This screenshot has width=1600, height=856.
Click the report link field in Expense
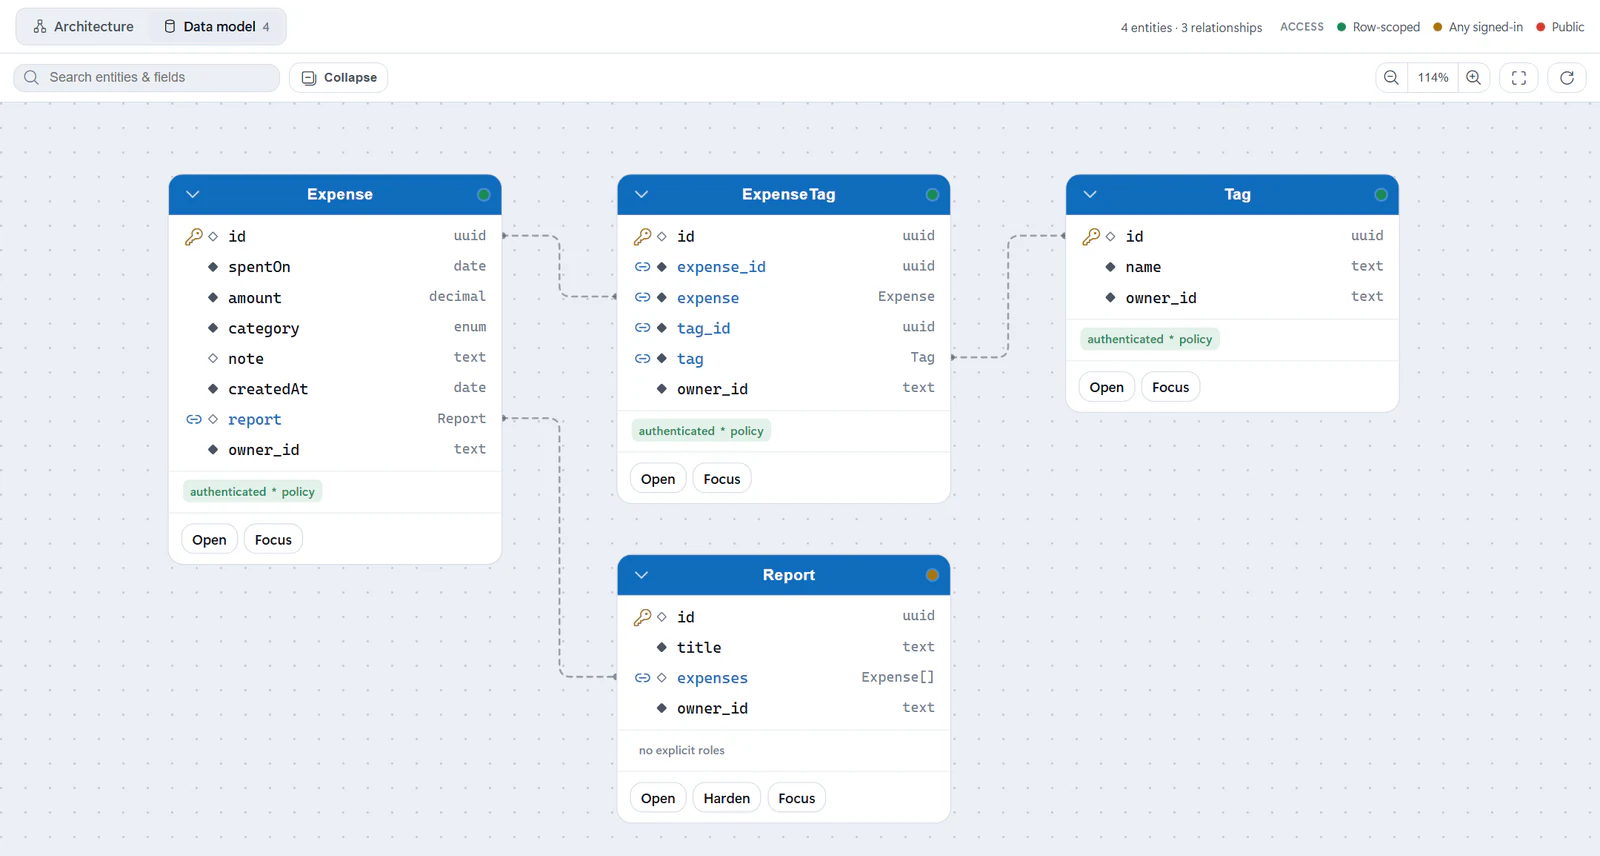pyautogui.click(x=335, y=420)
